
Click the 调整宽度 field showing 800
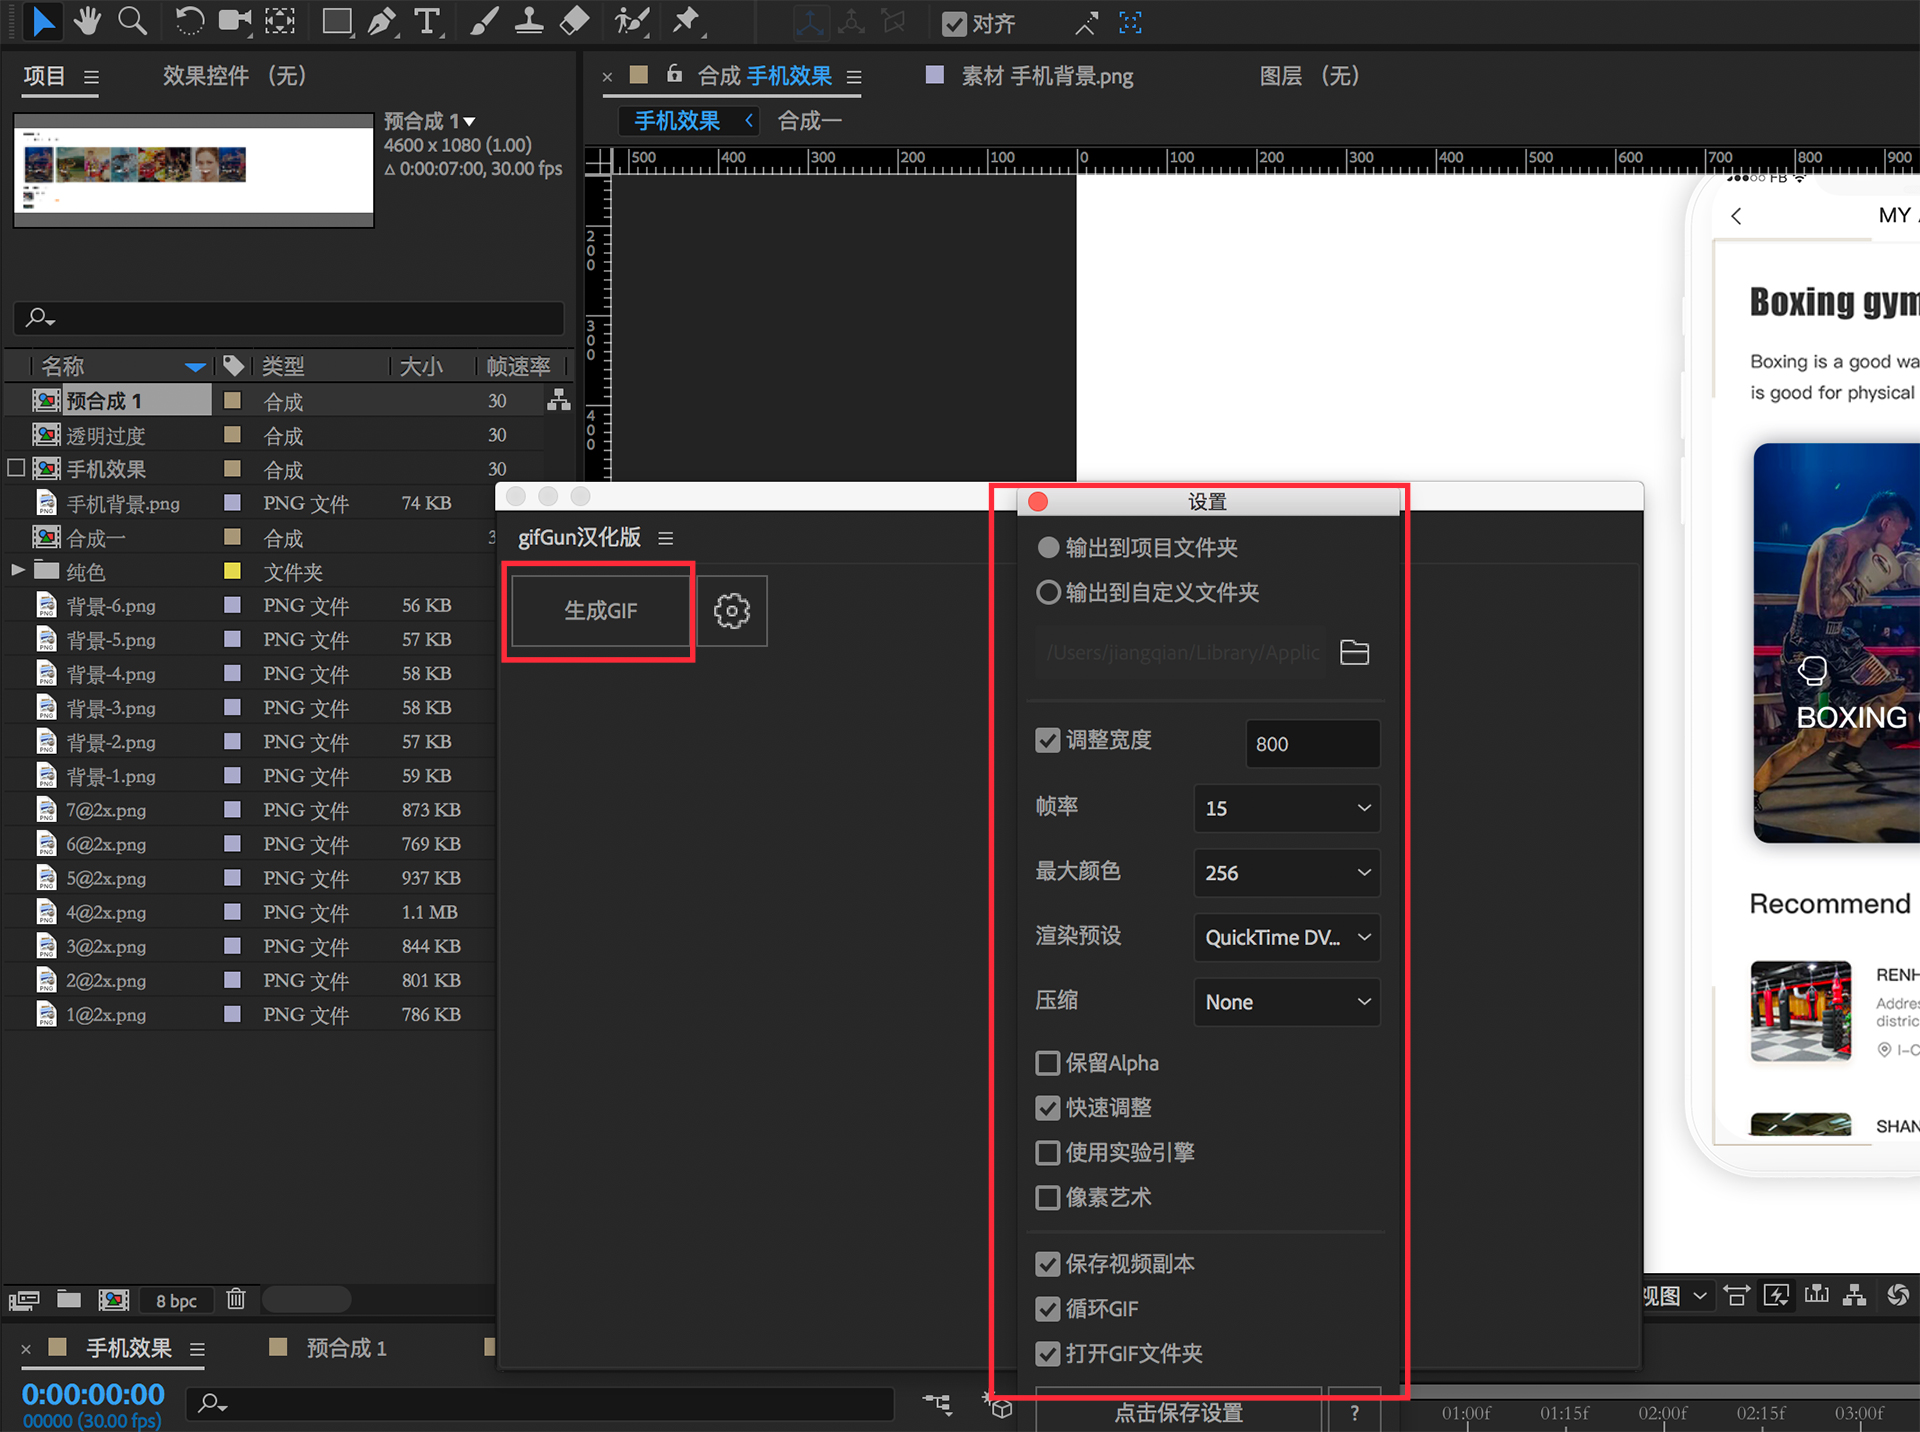pyautogui.click(x=1311, y=744)
